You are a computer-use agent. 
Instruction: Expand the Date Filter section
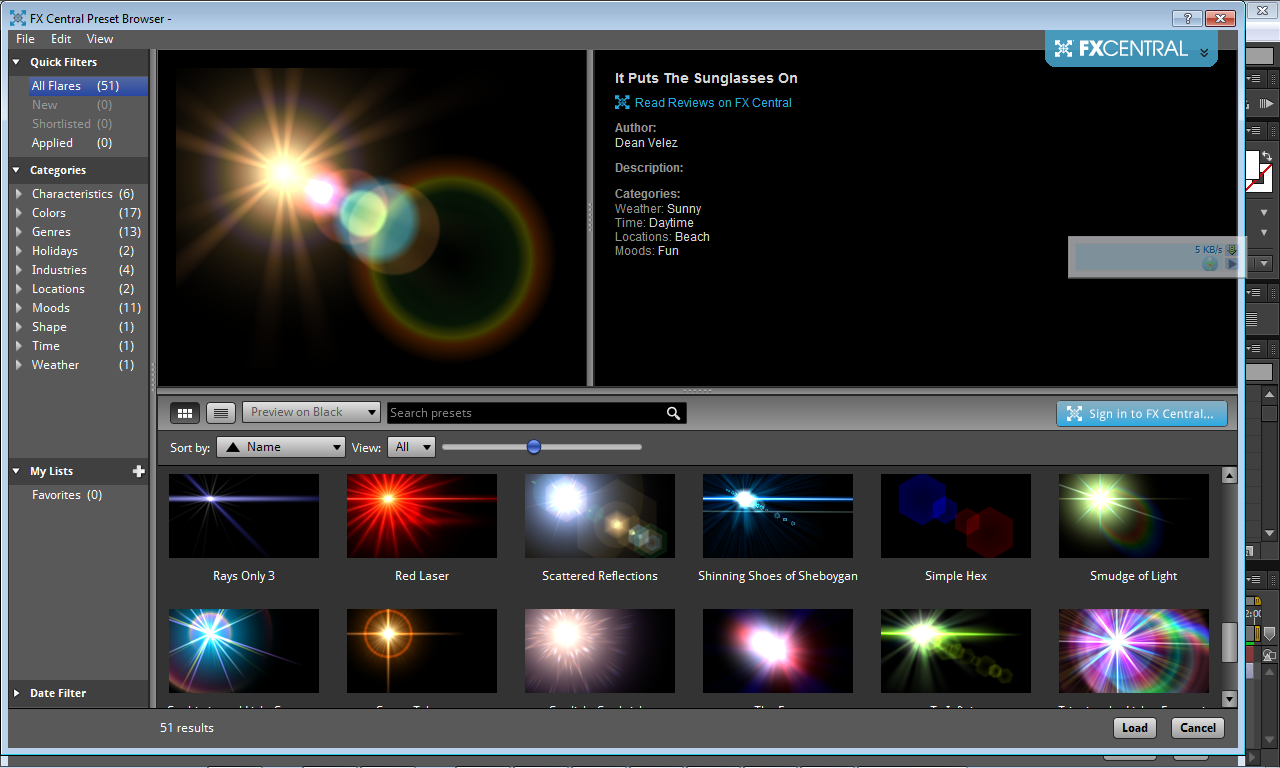coord(16,693)
